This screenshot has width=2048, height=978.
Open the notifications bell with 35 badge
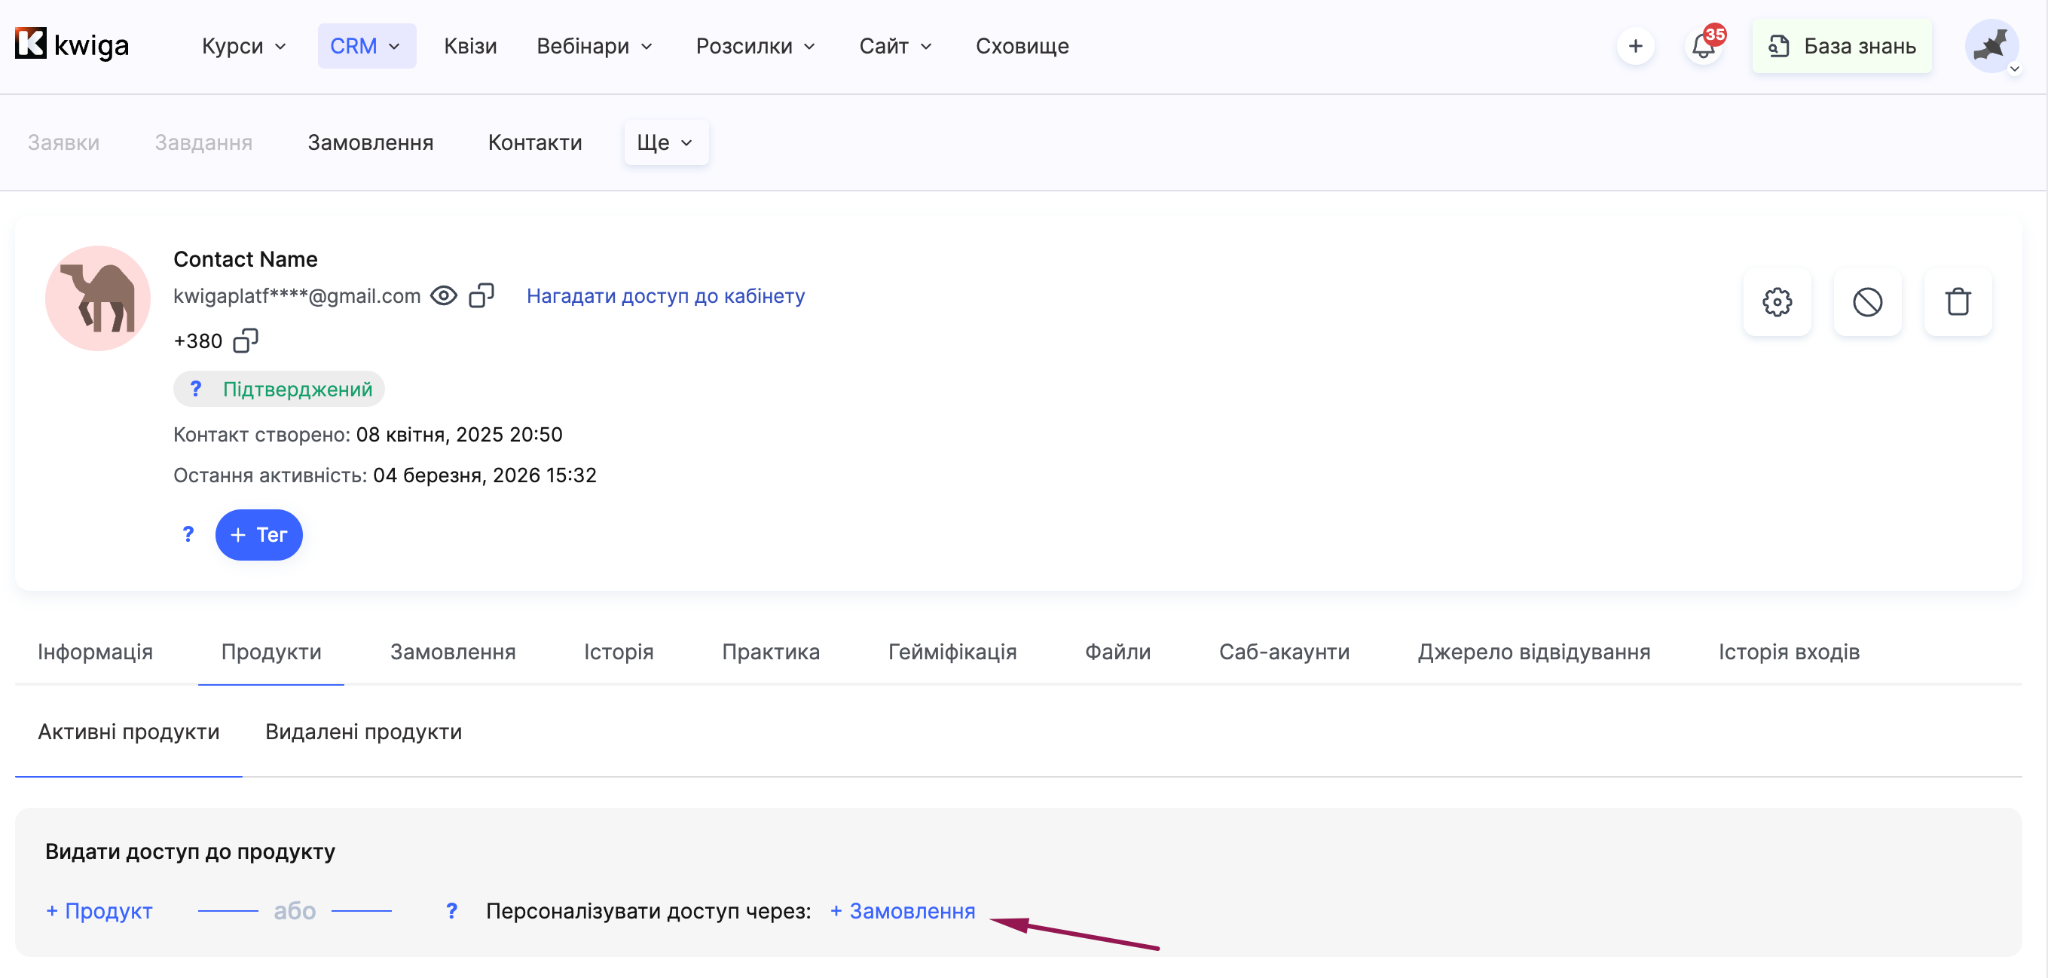click(x=1704, y=46)
